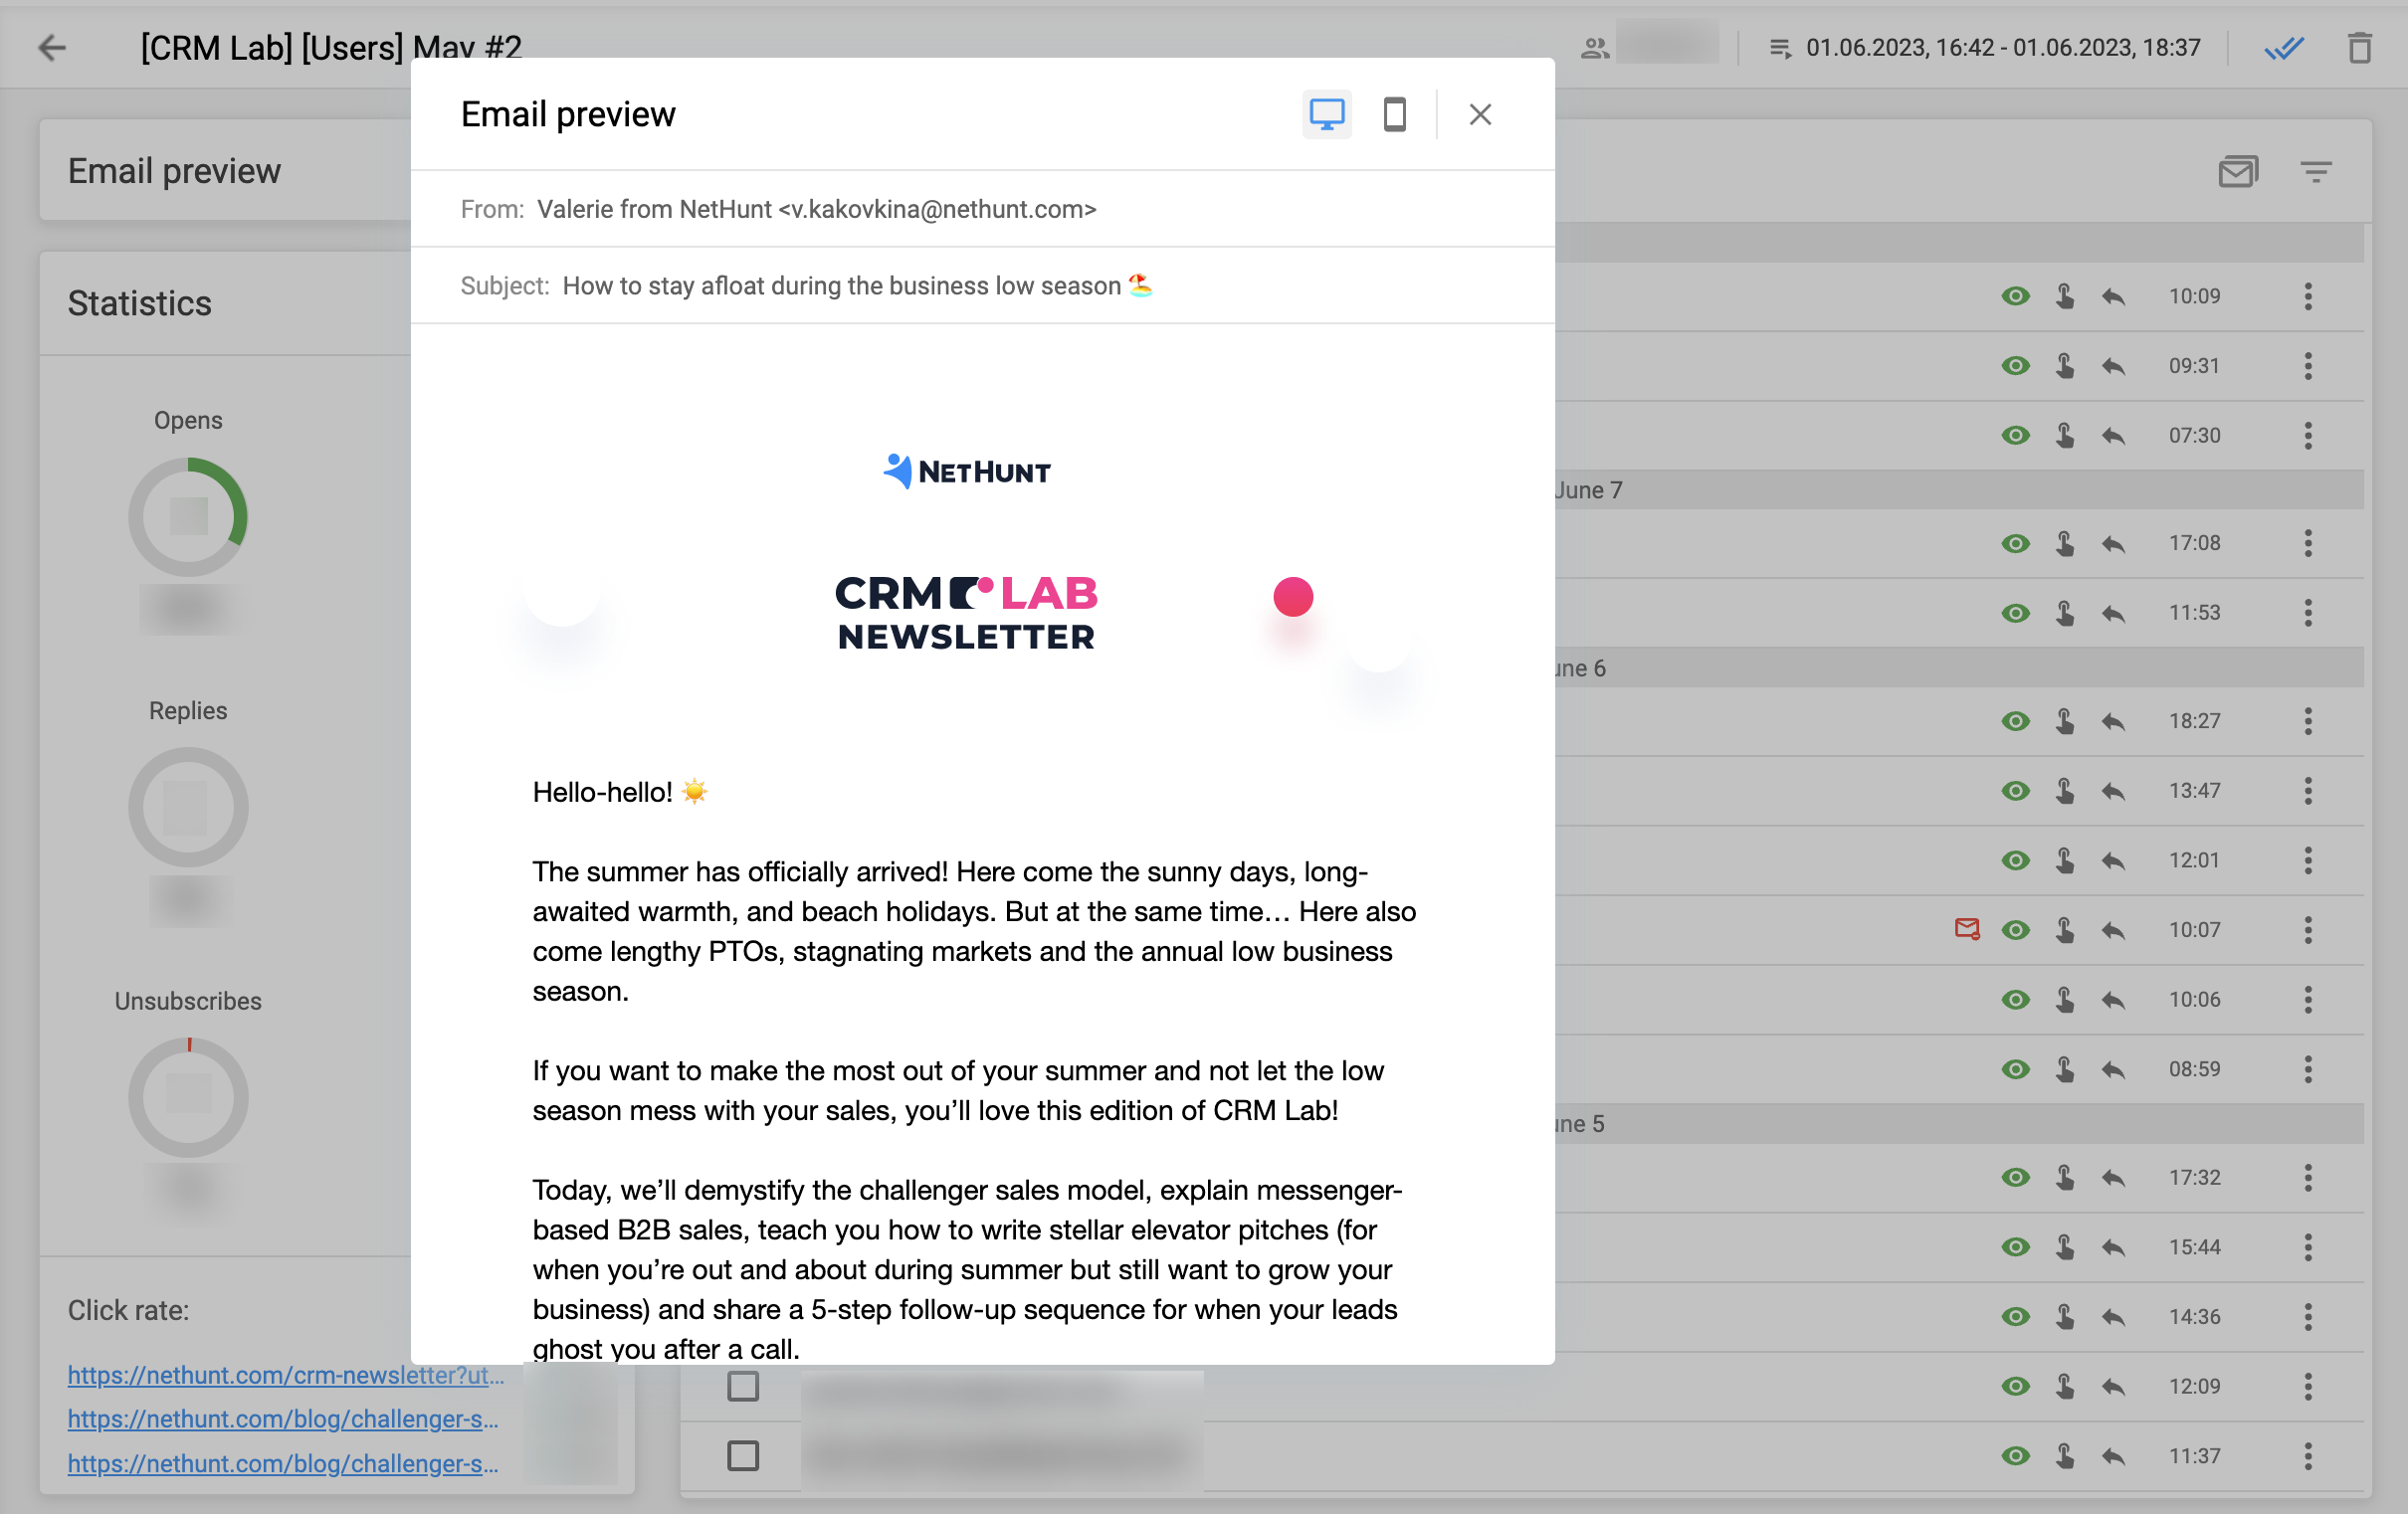Click the contacts/person icon in top toolbar
This screenshot has width=2408, height=1514.
pyautogui.click(x=1593, y=47)
